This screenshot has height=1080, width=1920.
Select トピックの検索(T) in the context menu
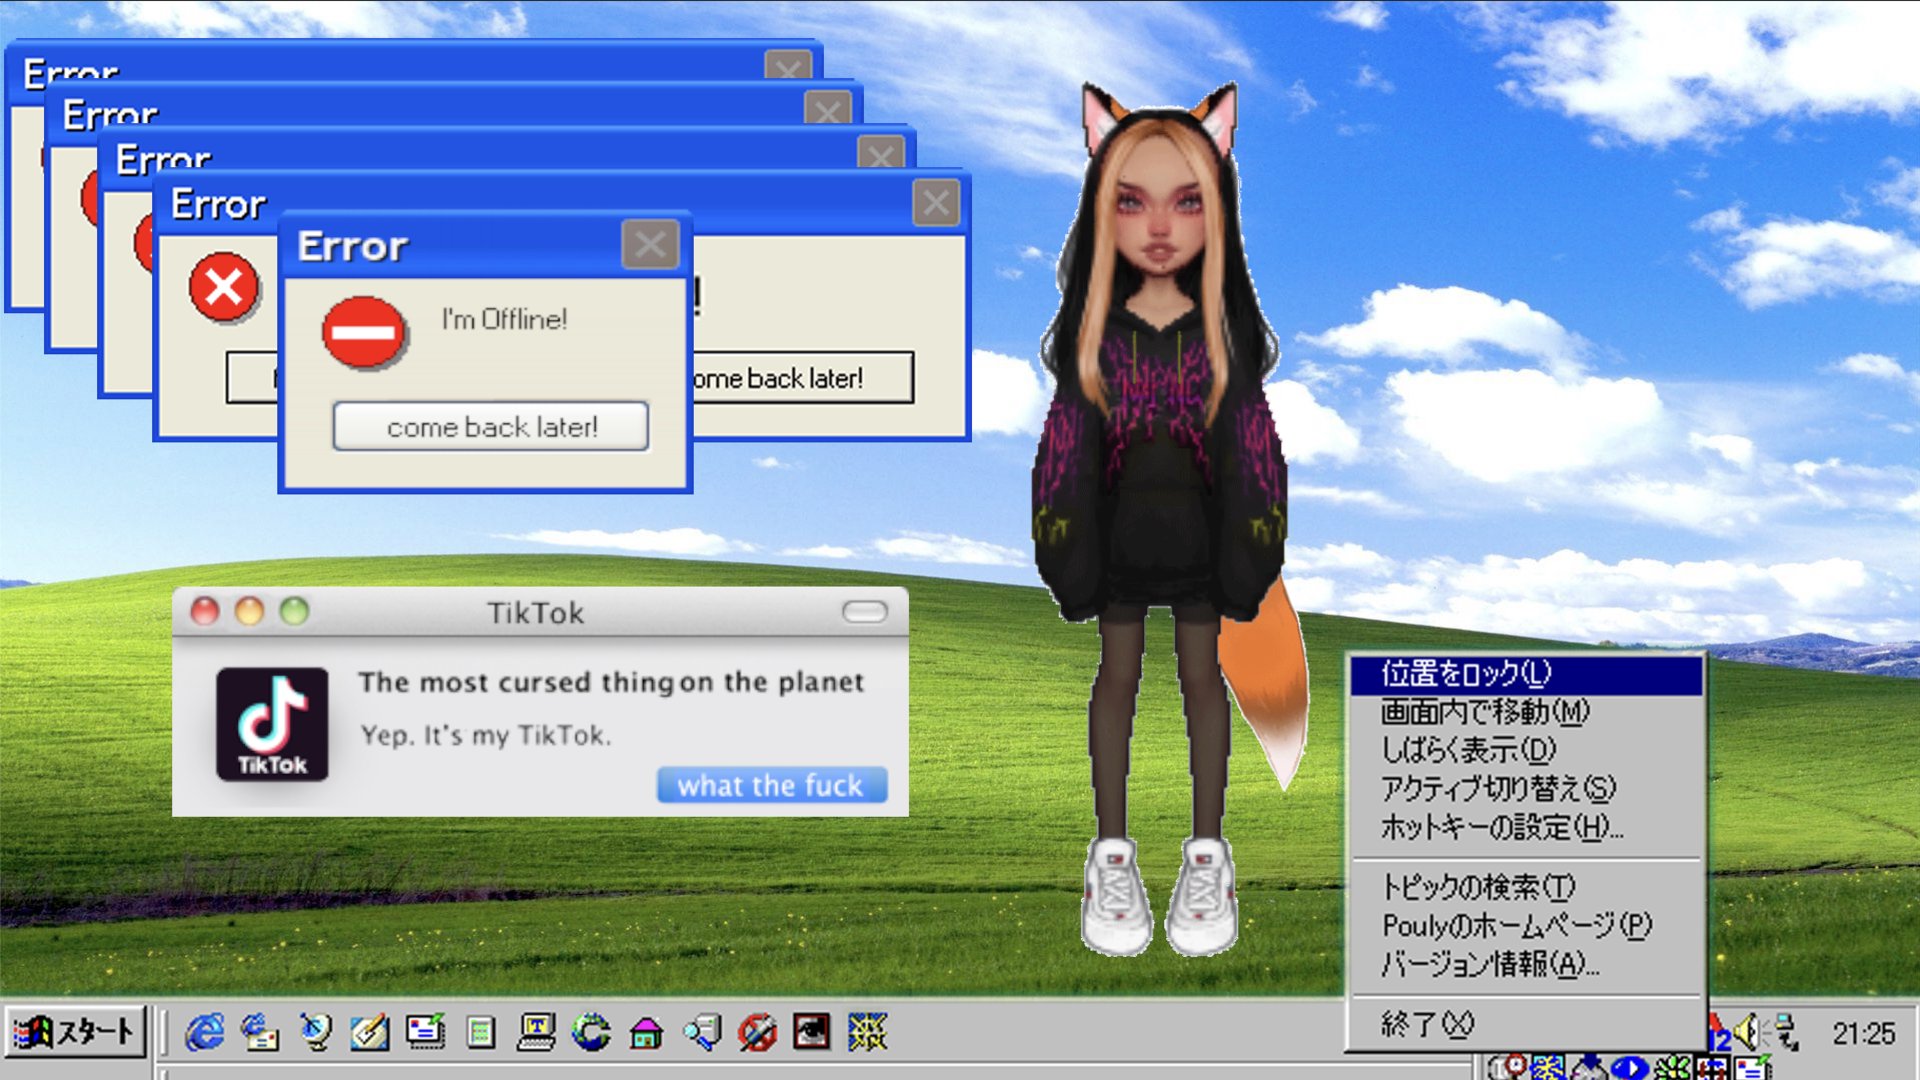[x=1526, y=887]
